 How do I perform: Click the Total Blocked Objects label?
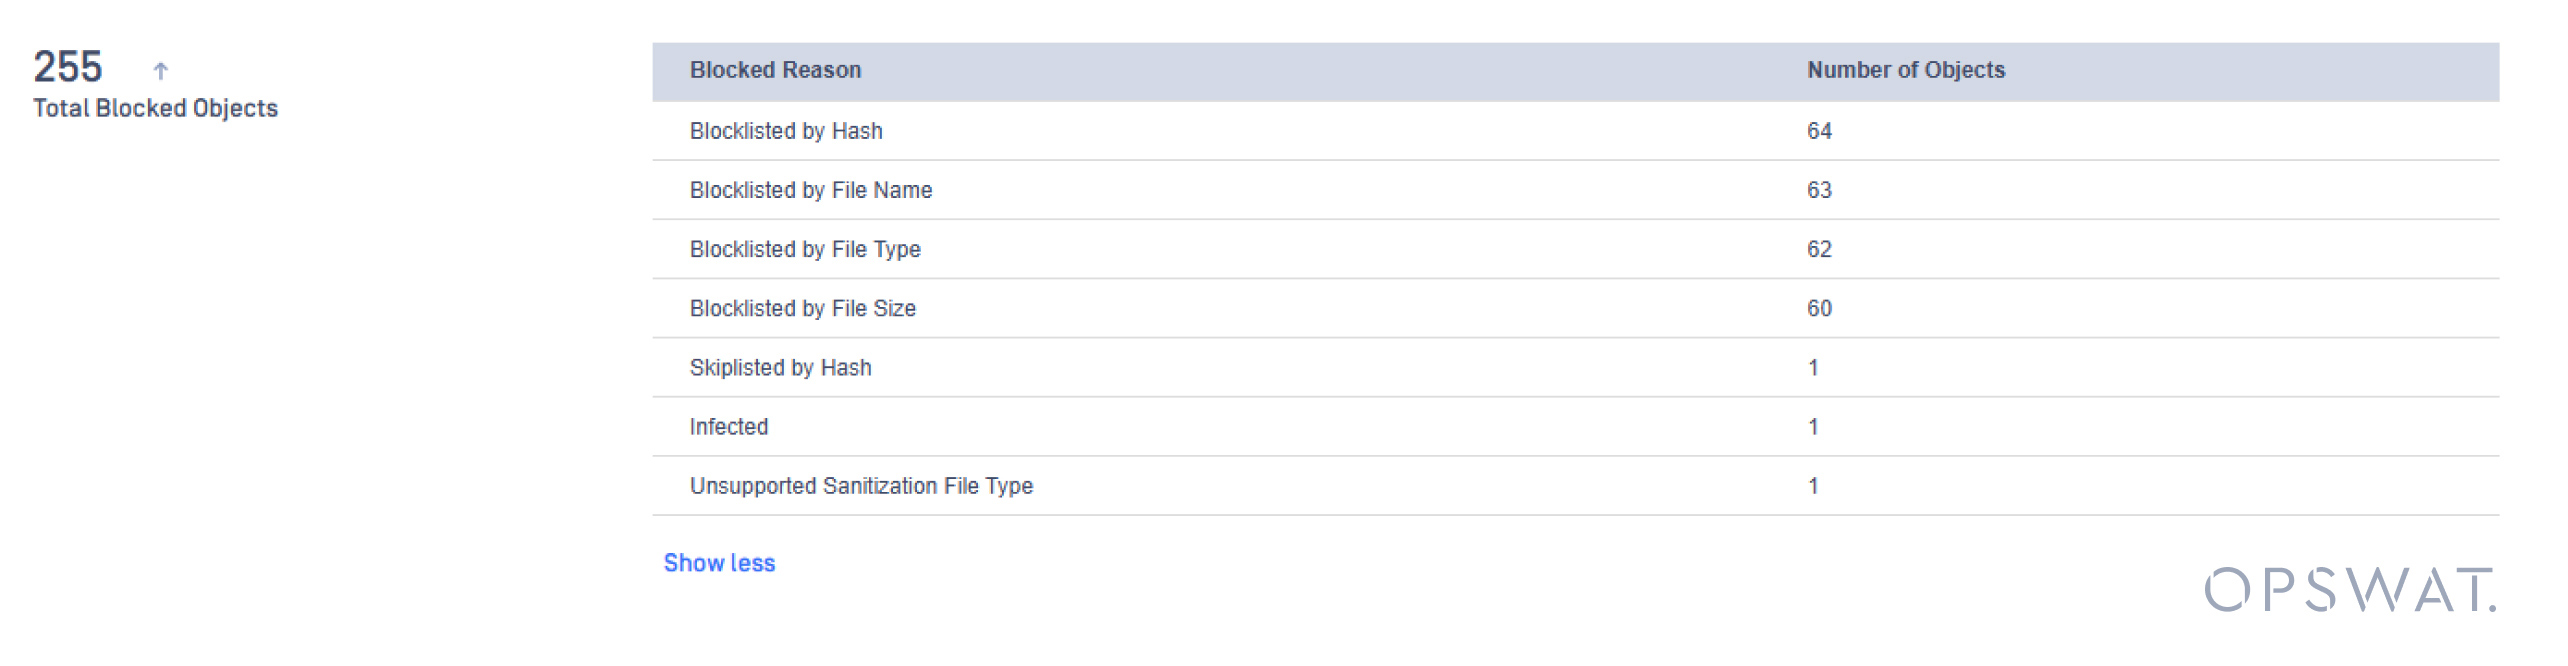coord(155,108)
